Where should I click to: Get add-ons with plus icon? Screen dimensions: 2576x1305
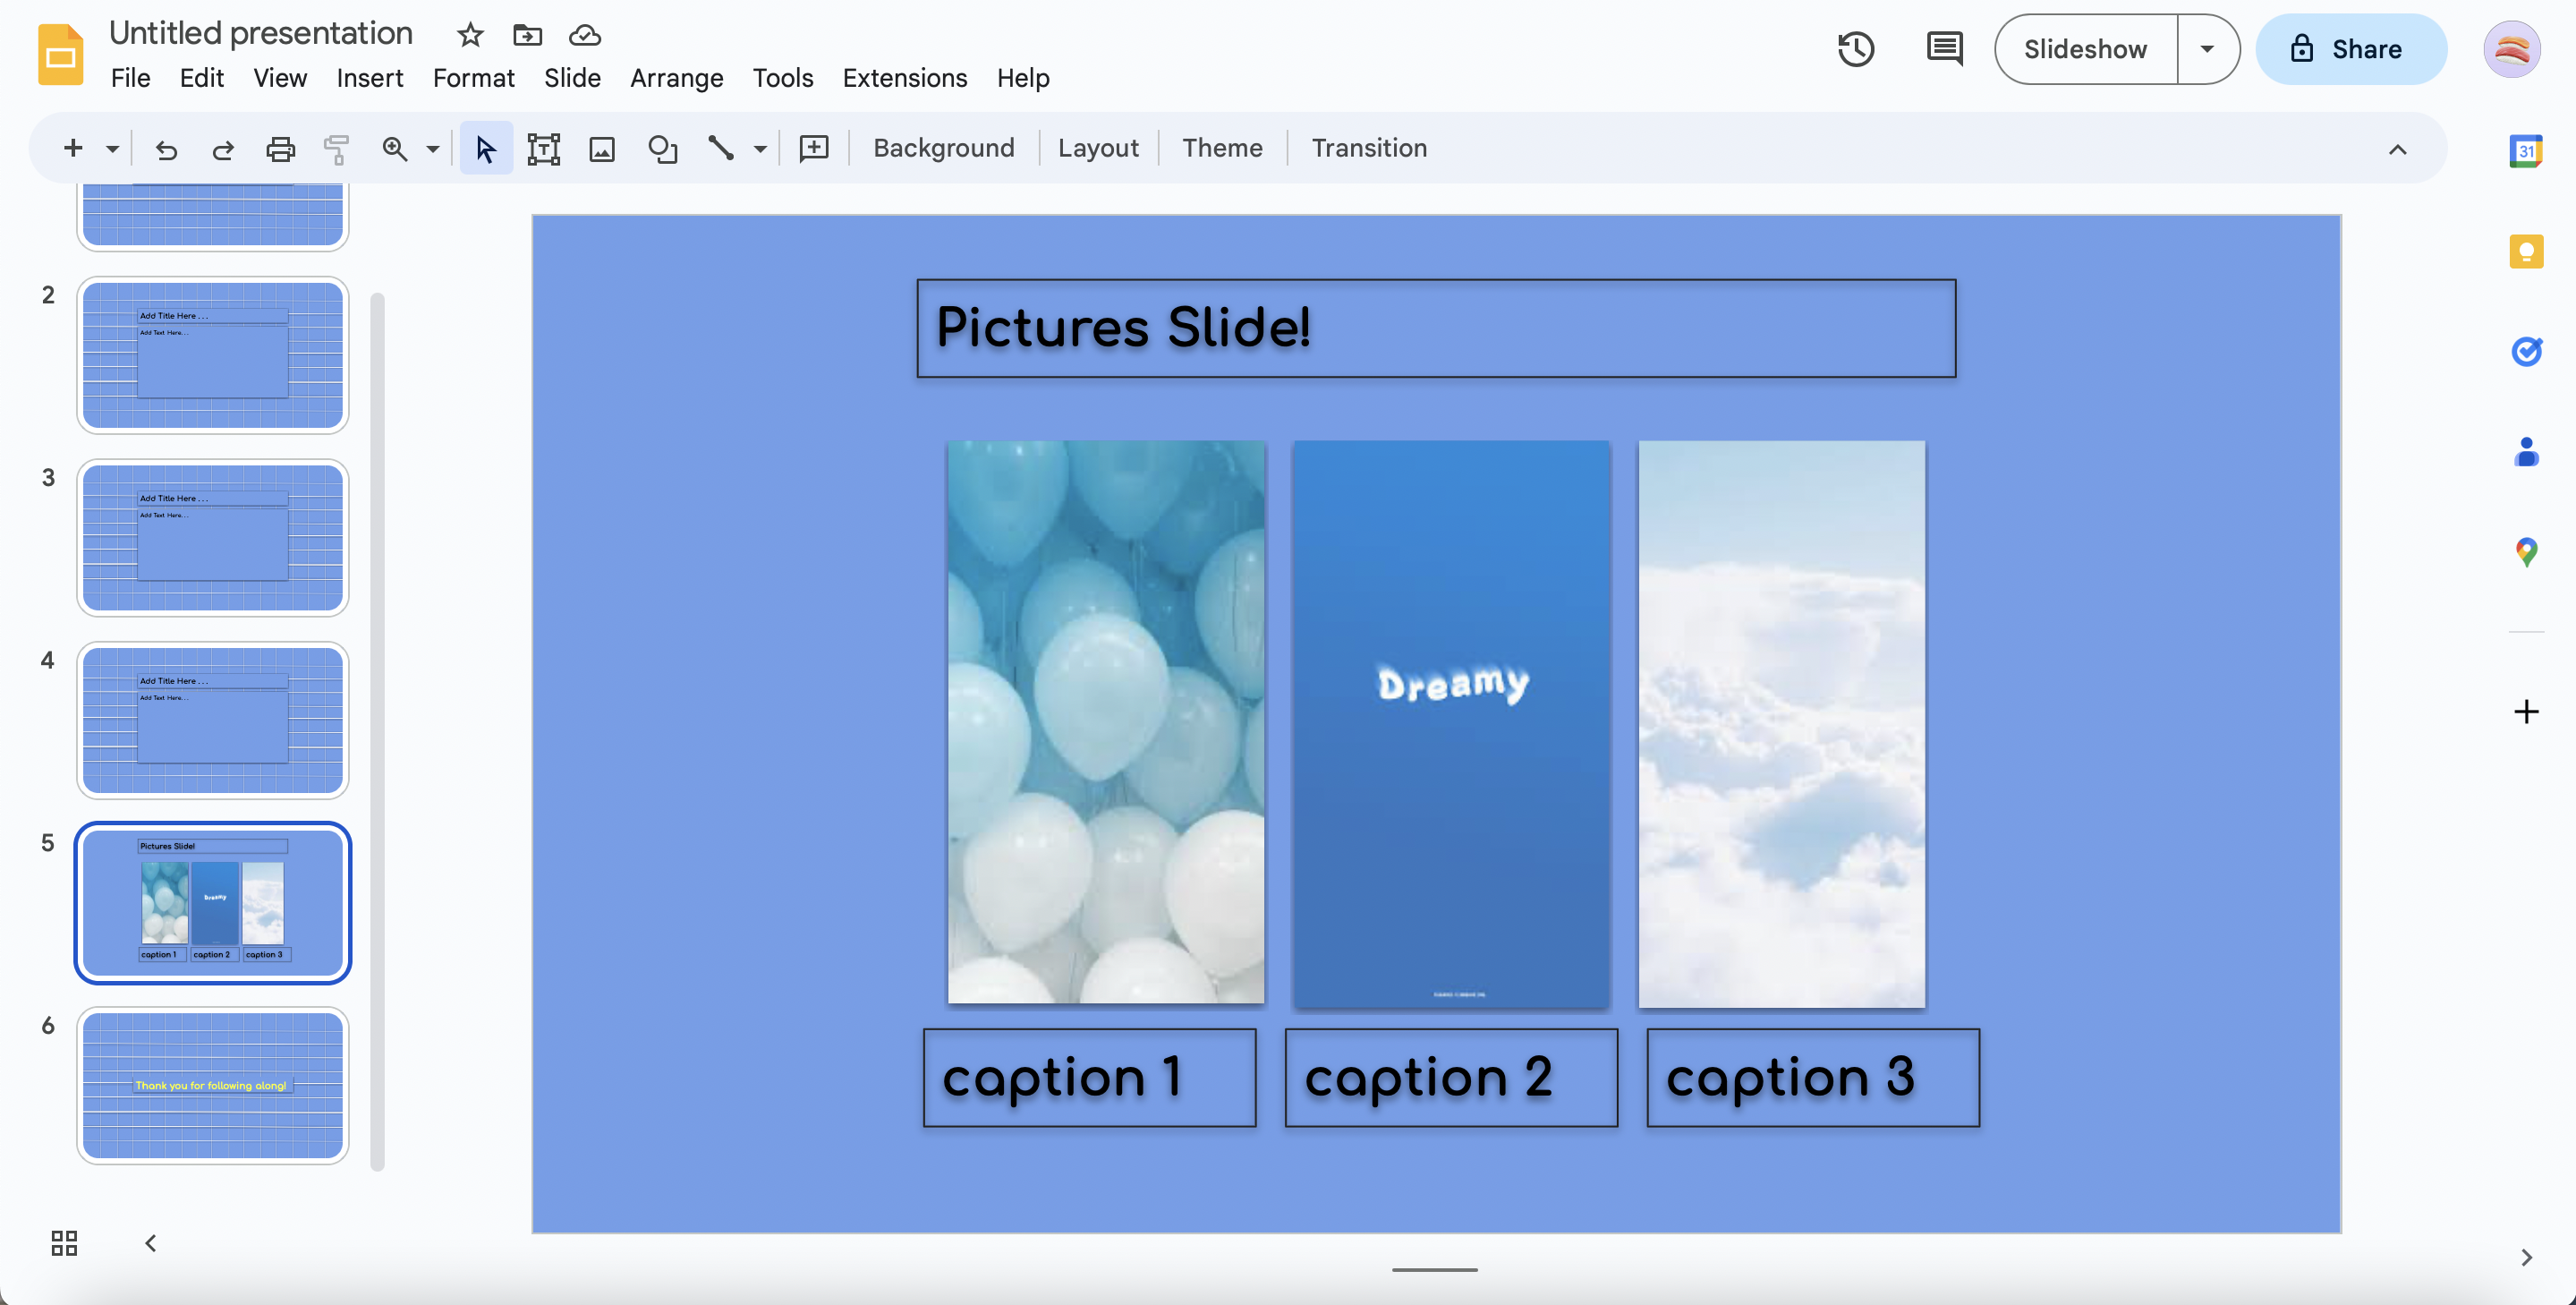coord(2526,712)
